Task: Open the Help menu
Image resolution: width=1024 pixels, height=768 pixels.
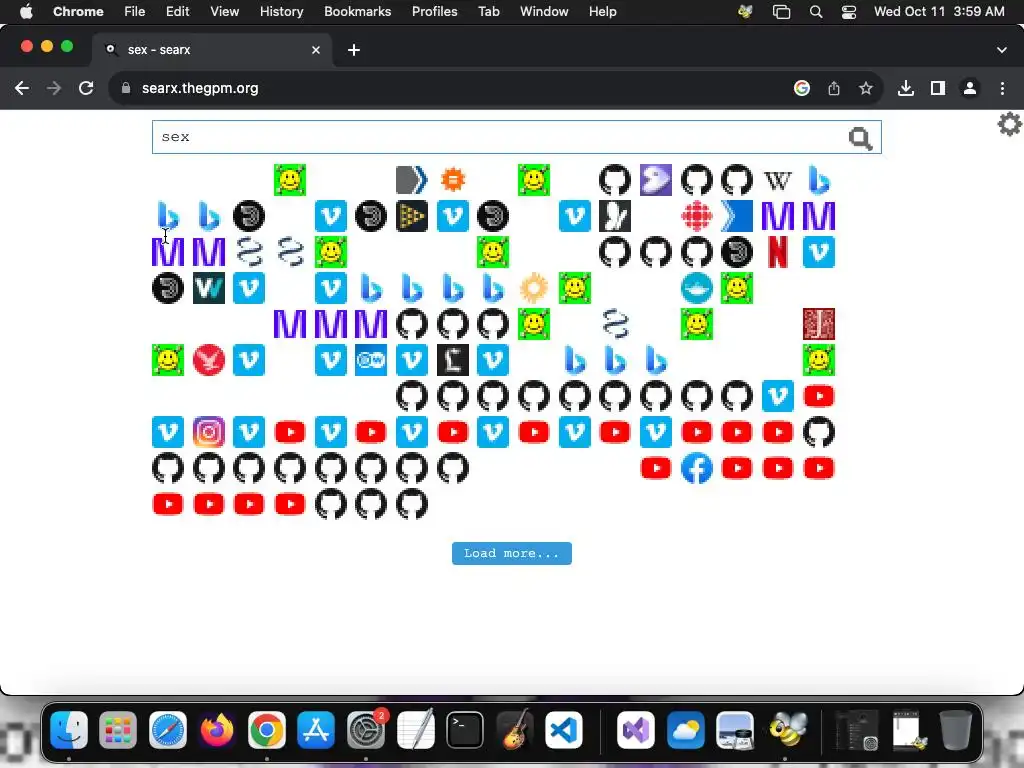Action: [x=602, y=12]
